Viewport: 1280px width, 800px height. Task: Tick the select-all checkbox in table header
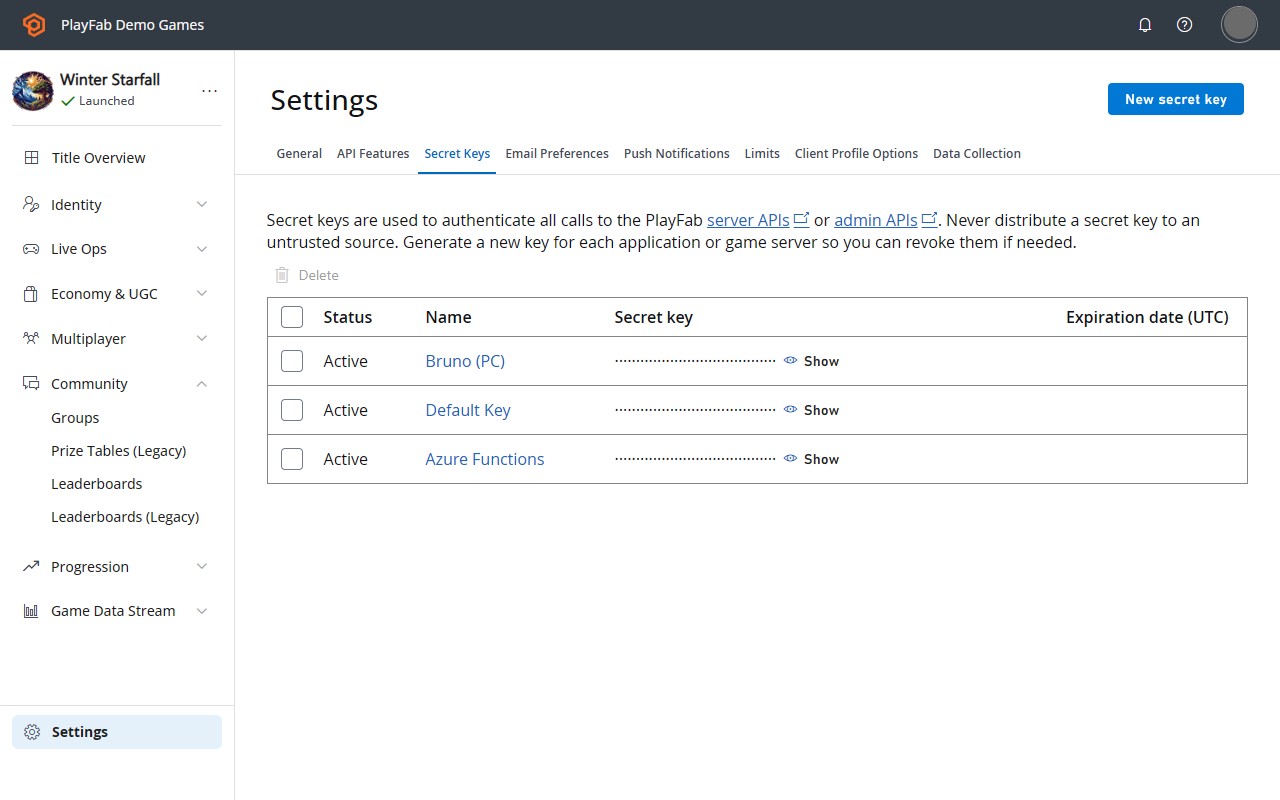(292, 317)
